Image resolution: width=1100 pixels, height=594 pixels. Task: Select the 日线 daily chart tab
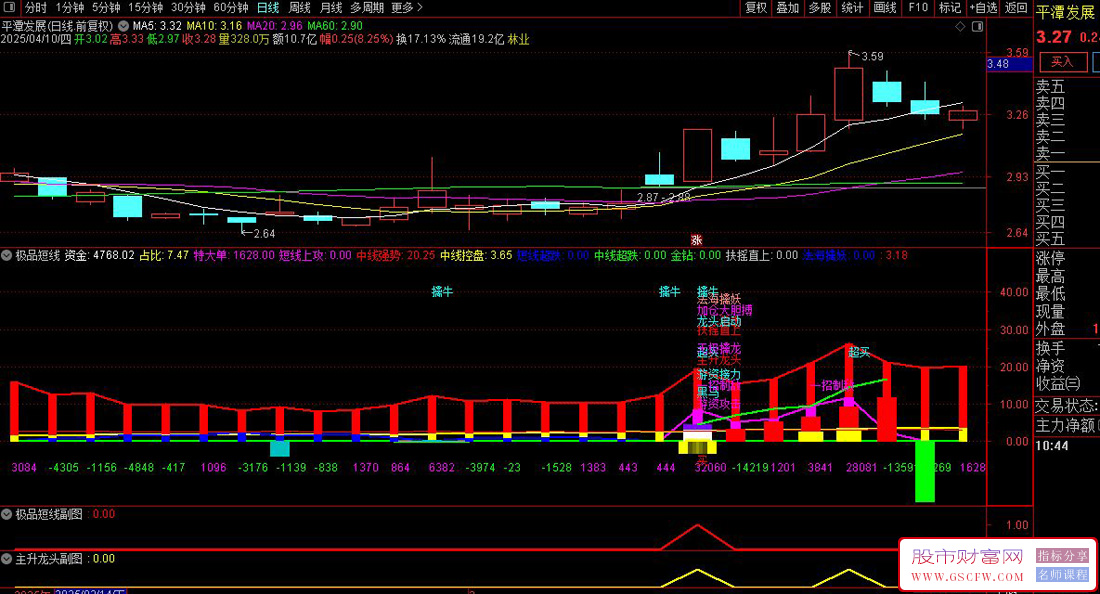click(268, 8)
